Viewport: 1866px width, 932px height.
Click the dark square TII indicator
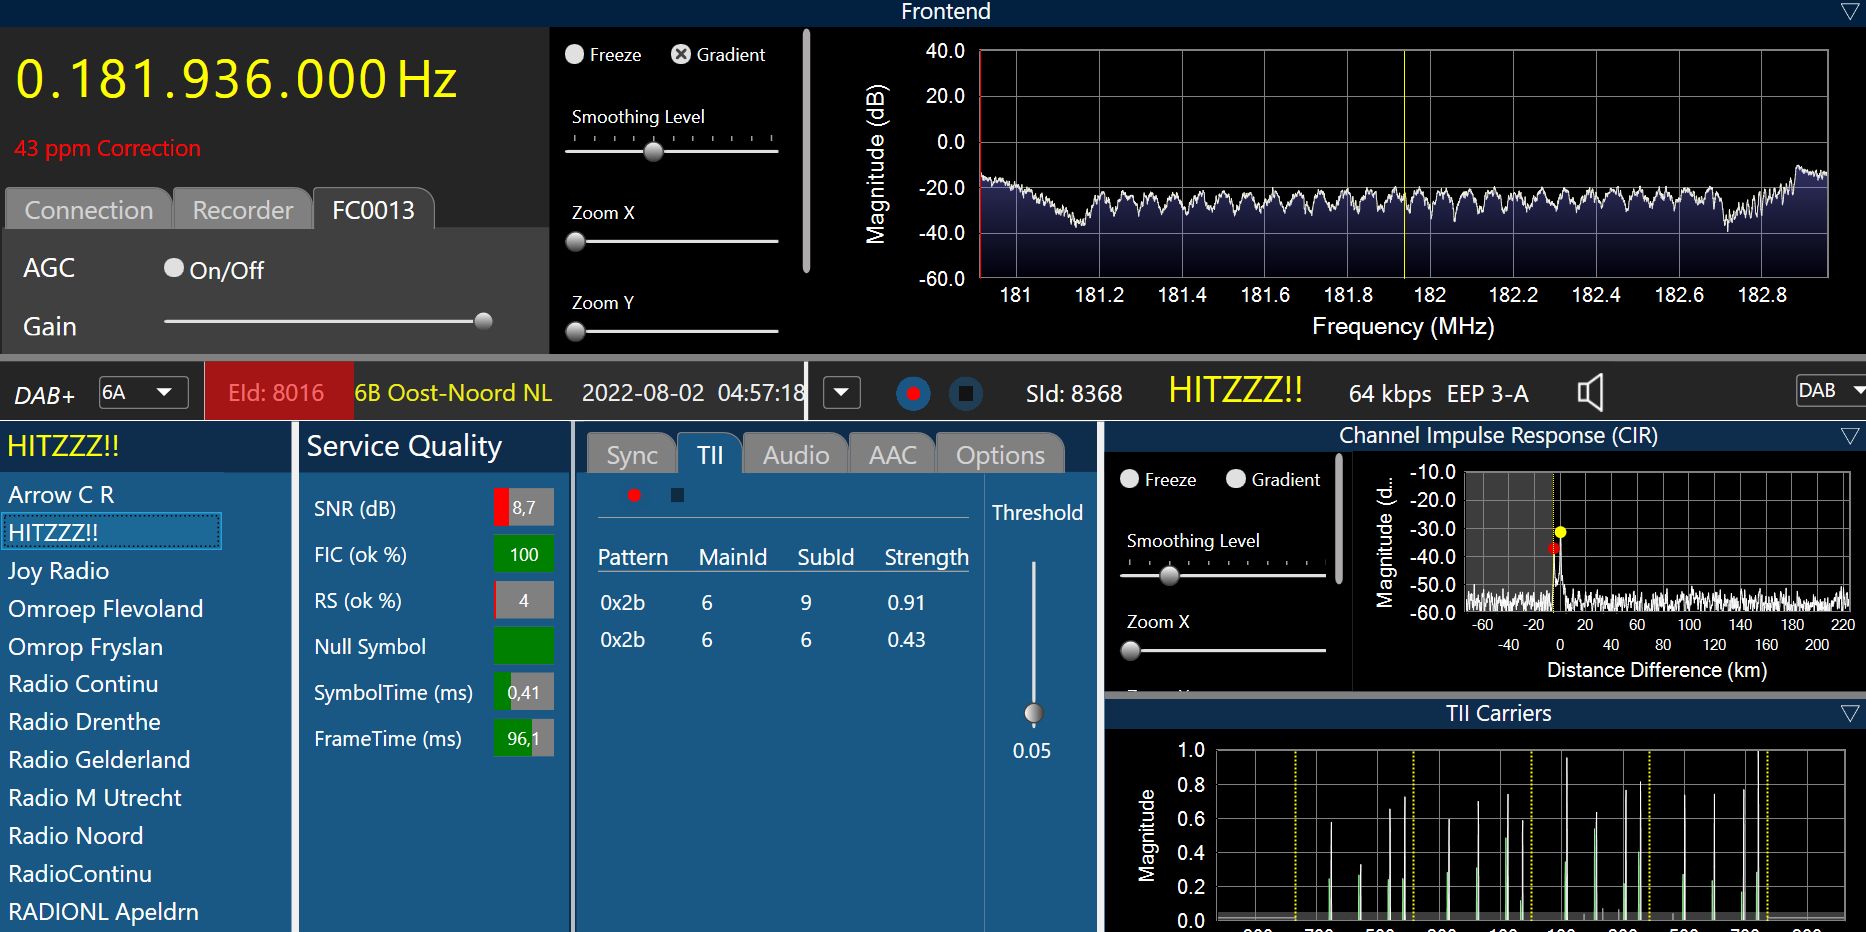pos(677,495)
